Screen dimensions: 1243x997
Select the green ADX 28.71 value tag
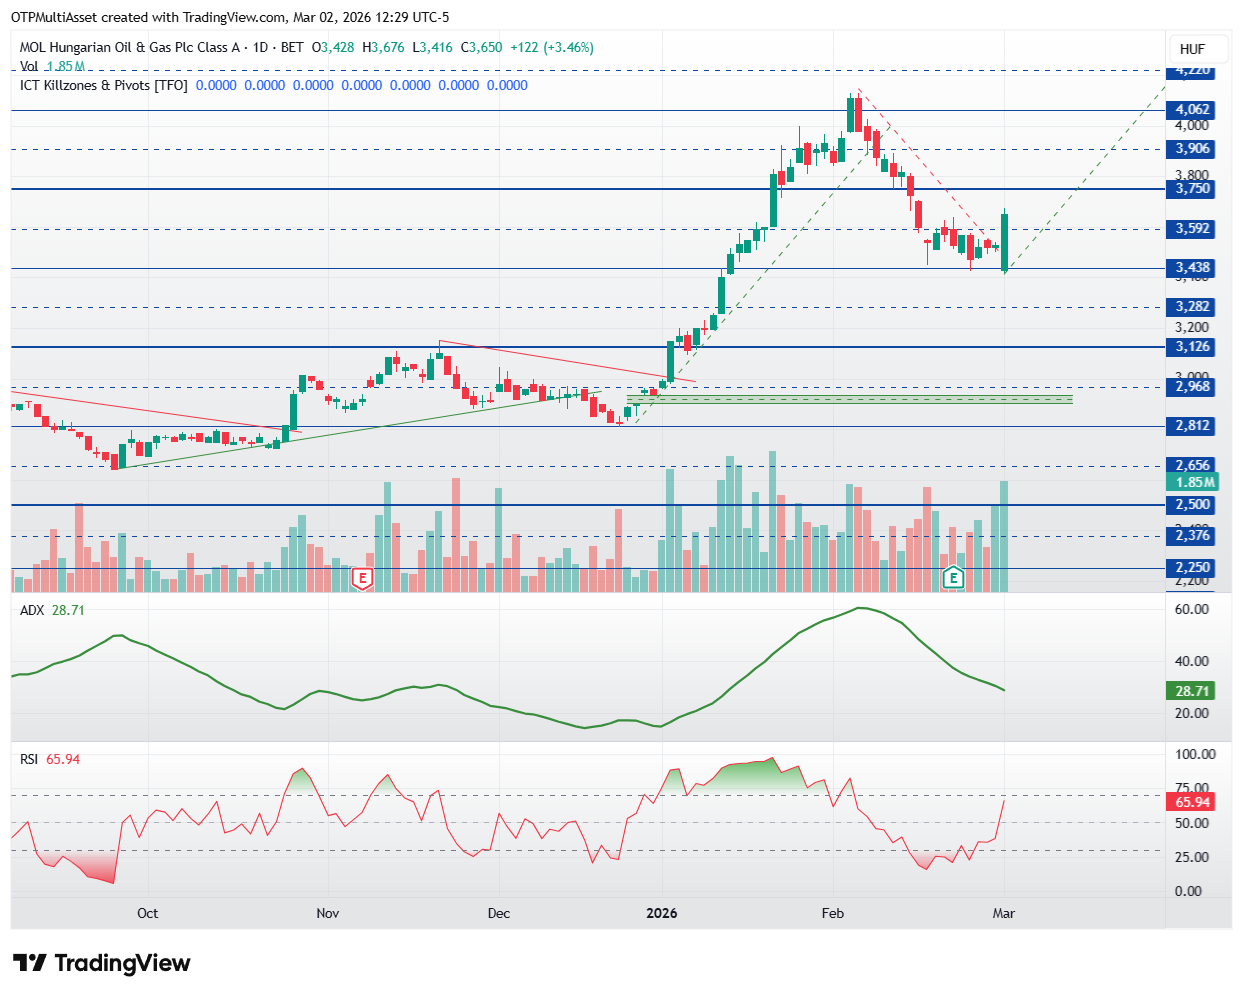(x=1192, y=691)
